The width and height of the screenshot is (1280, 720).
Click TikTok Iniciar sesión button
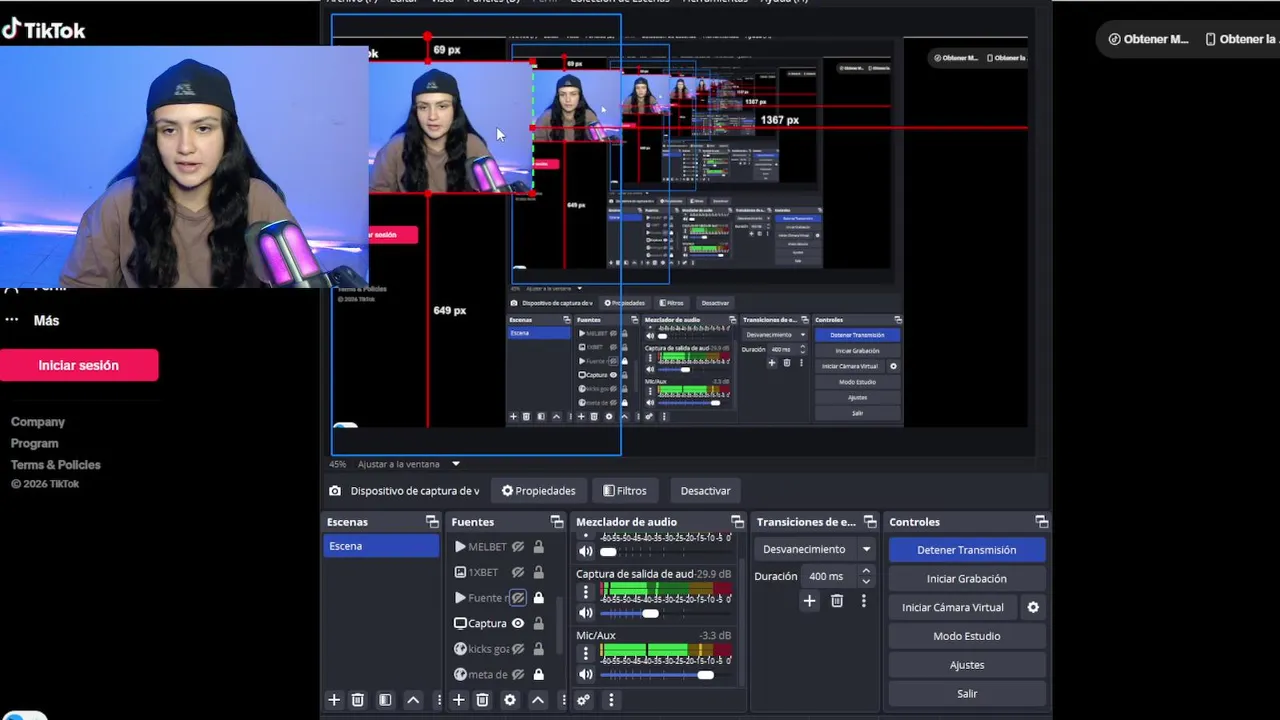(79, 365)
